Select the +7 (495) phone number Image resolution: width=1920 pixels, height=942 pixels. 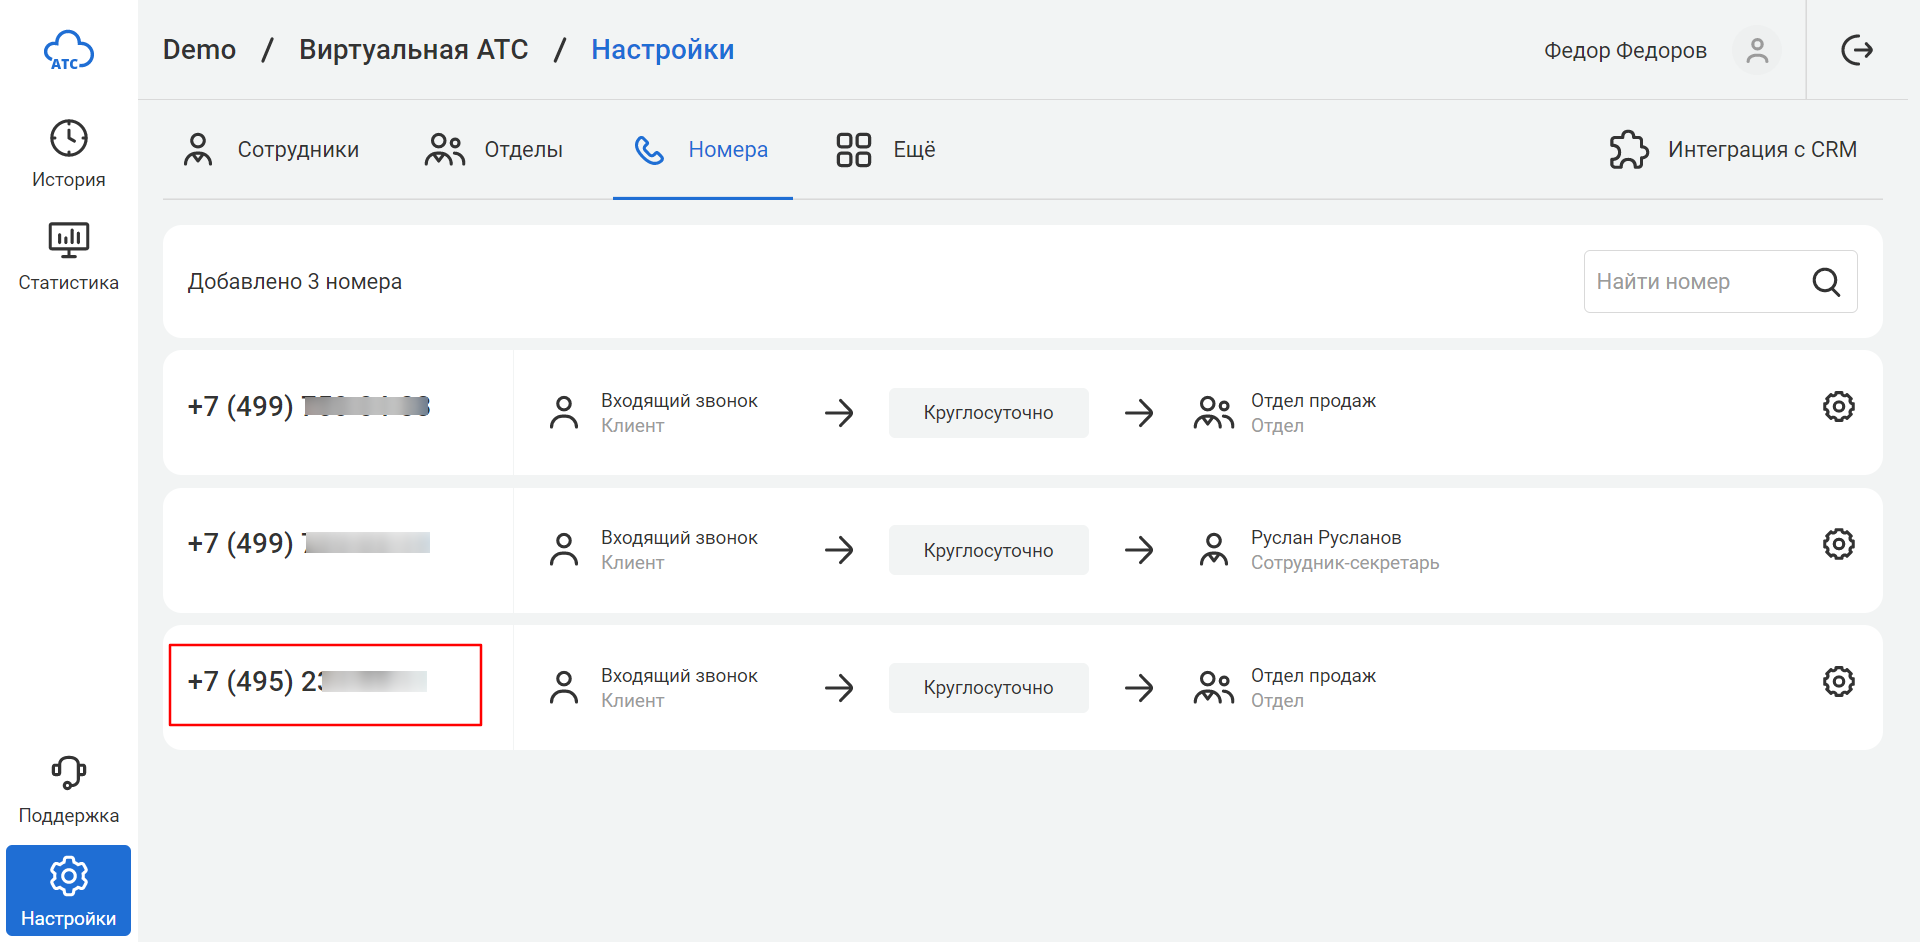point(307,682)
